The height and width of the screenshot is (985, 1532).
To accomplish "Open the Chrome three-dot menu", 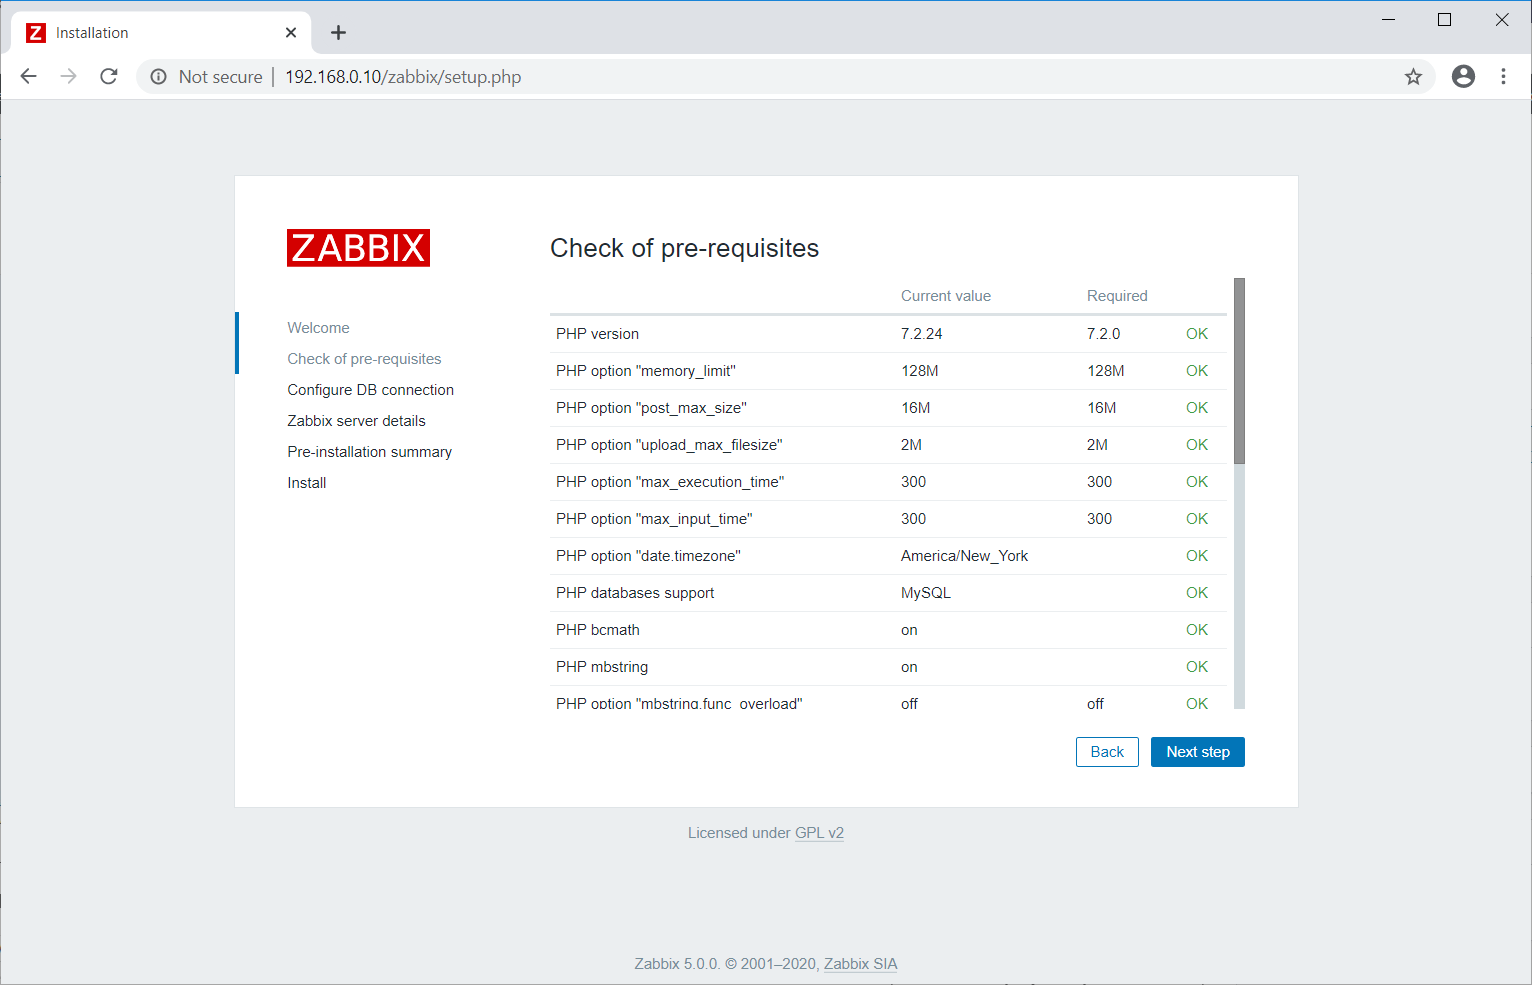I will (1503, 77).
